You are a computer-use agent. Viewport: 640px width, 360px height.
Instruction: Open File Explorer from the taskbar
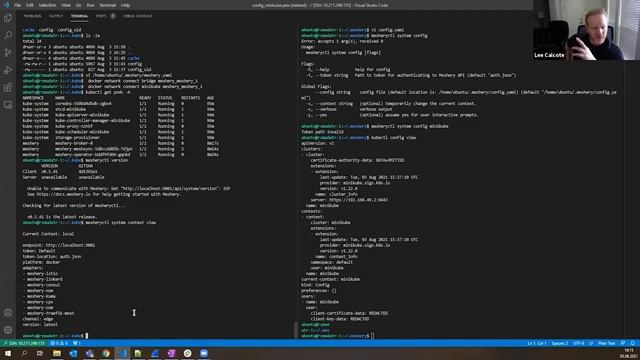click(x=57, y=353)
